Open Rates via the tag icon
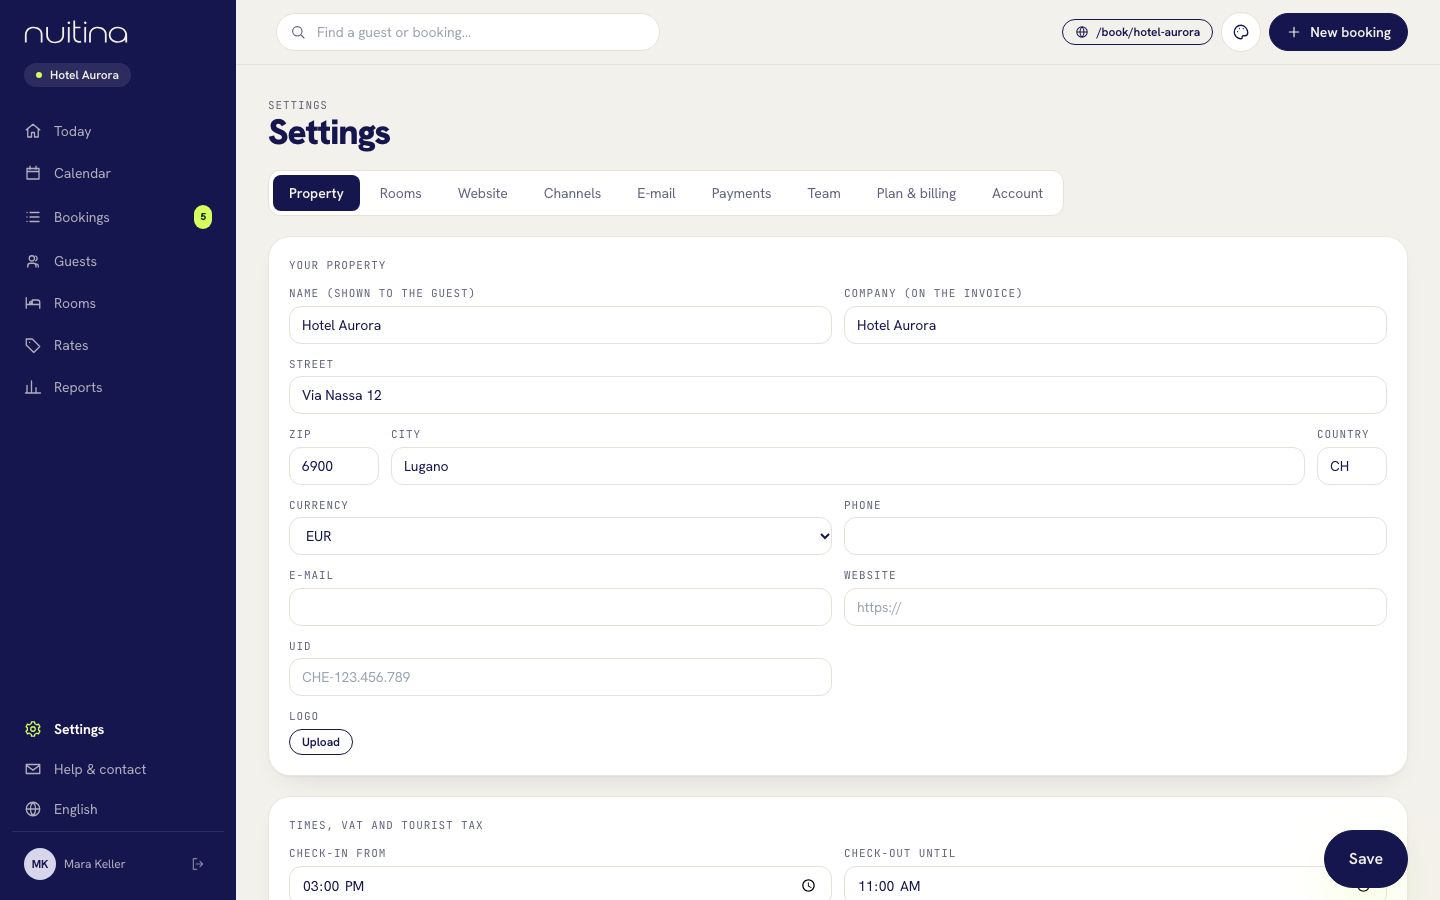 (x=33, y=345)
